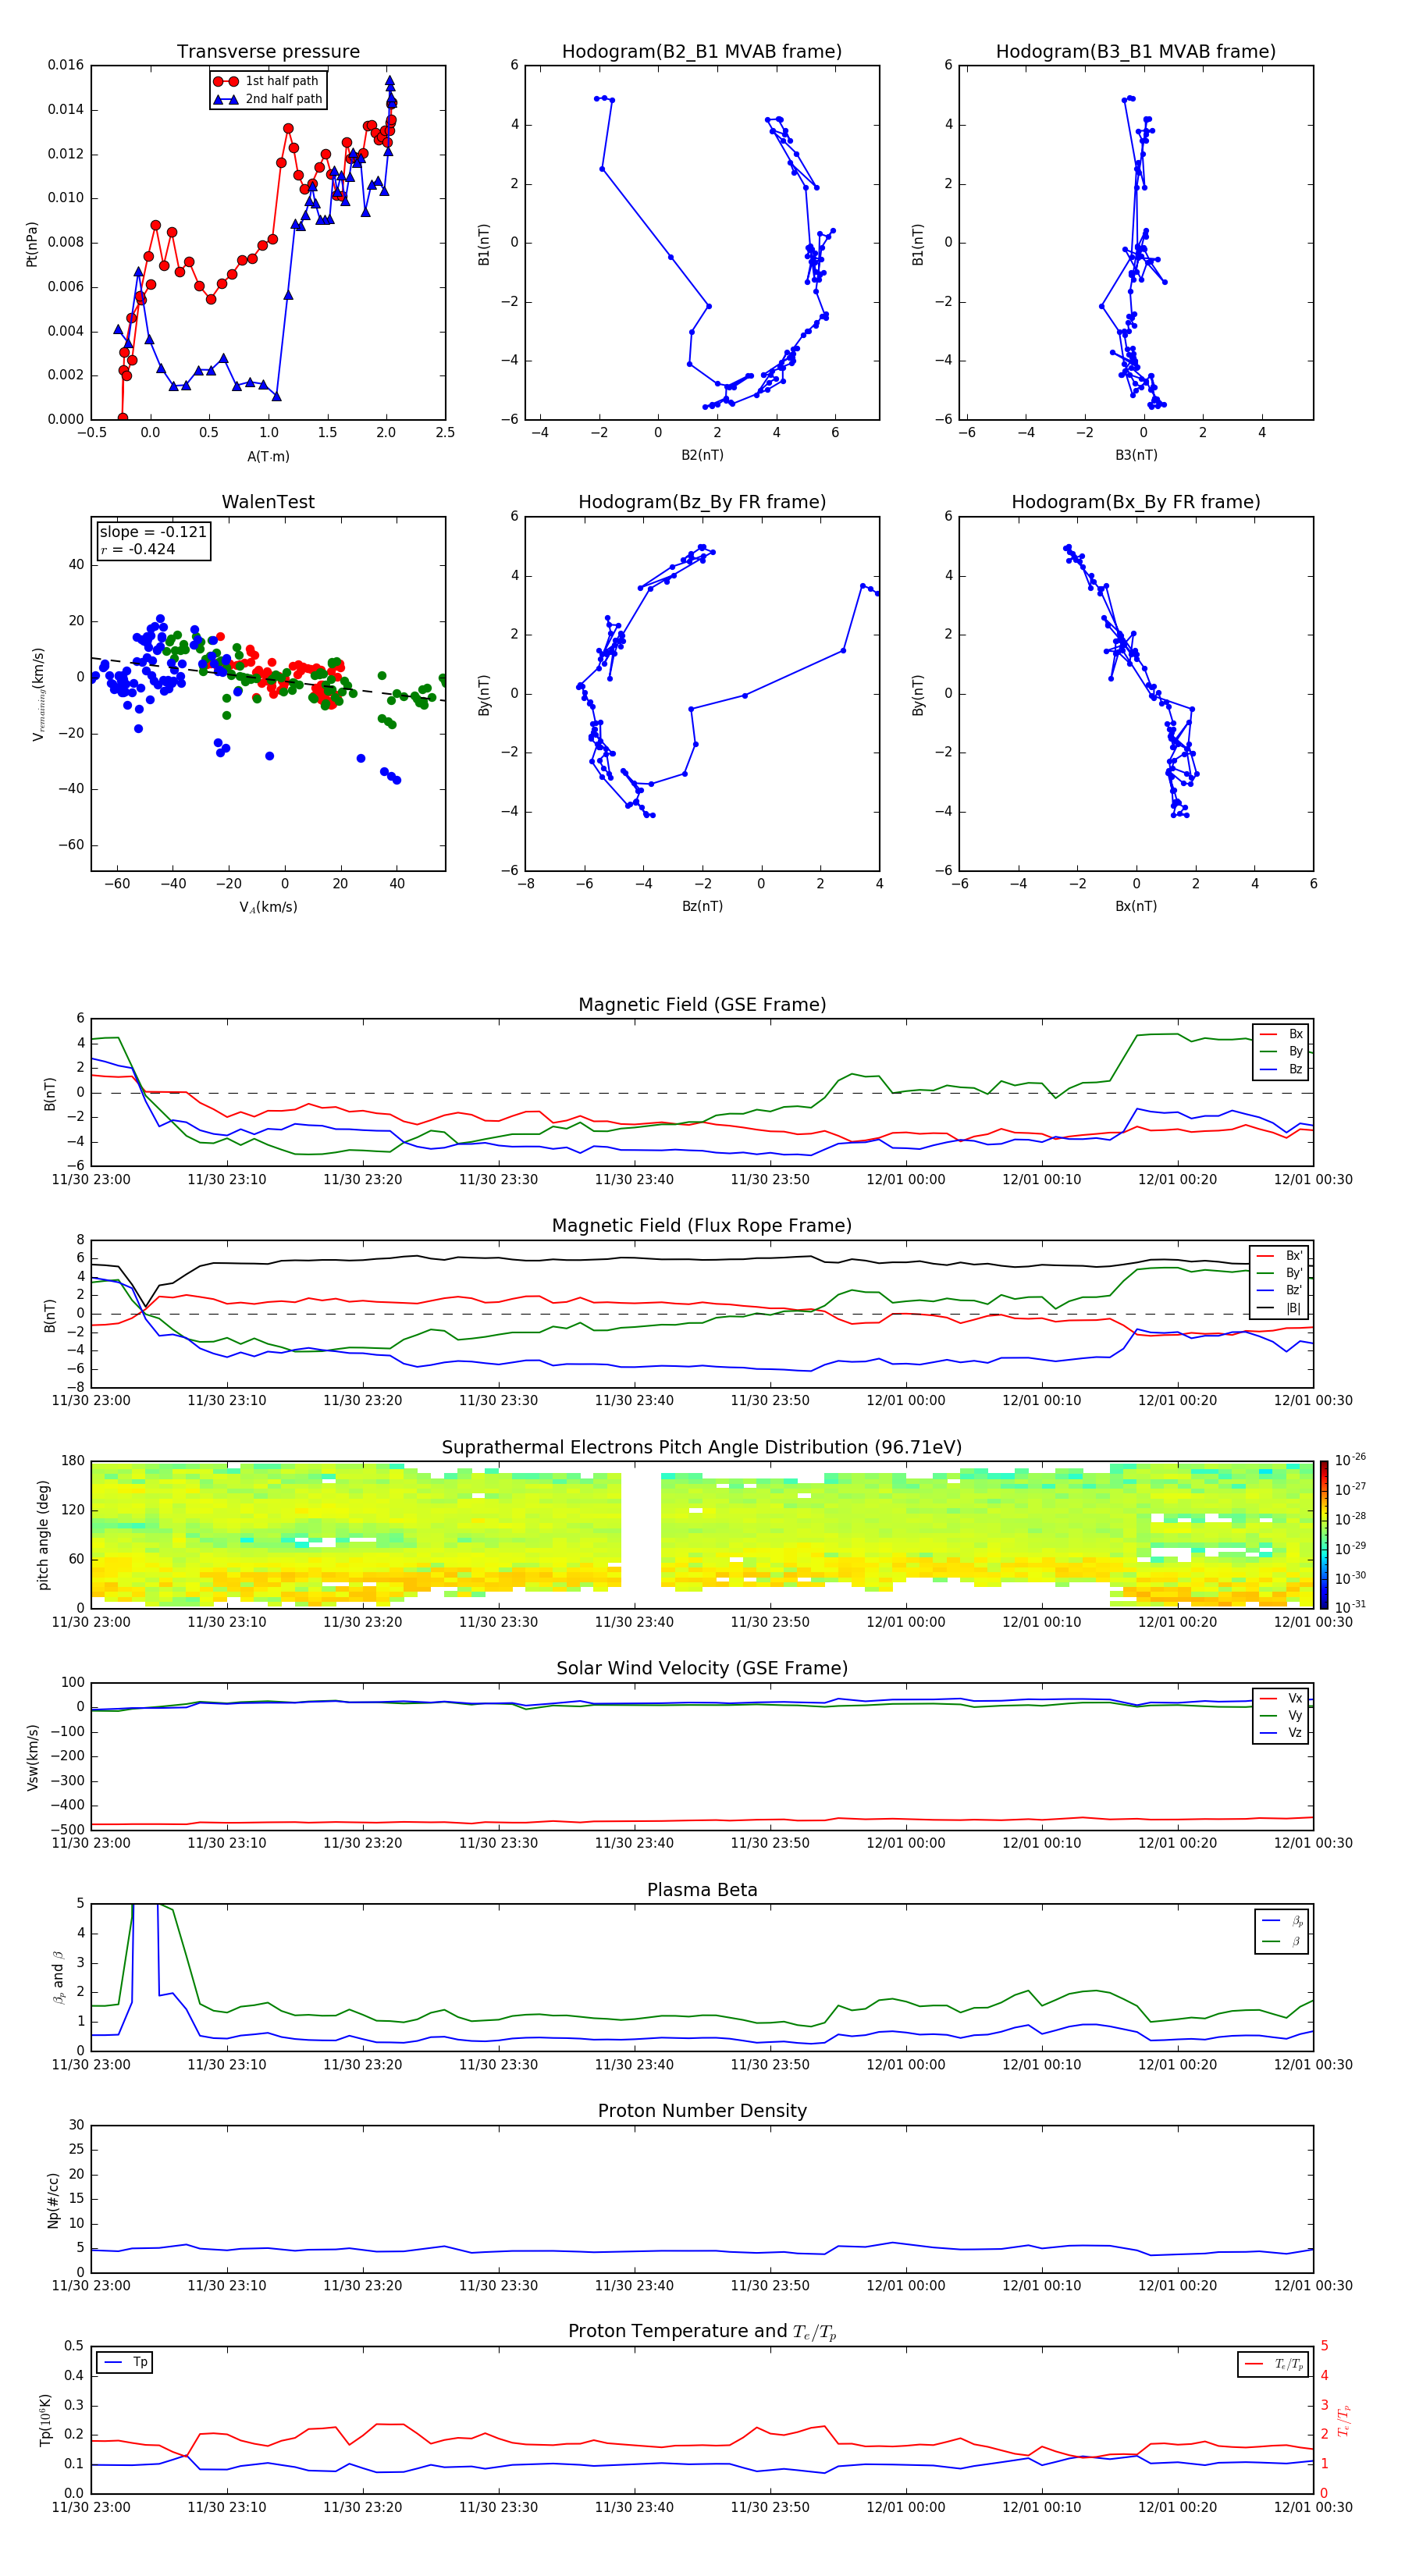The width and height of the screenshot is (1405, 2576).
Task: Click the 'Pt(nPa)' y-axis label
Action: point(32,244)
